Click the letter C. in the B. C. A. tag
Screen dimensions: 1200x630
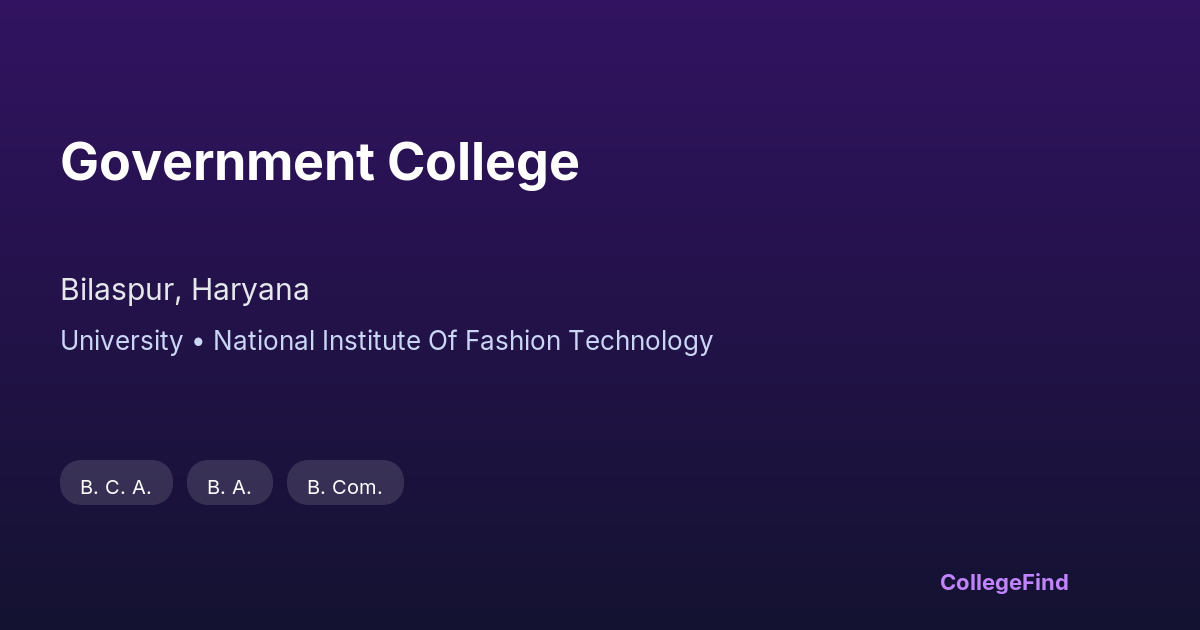(x=116, y=487)
